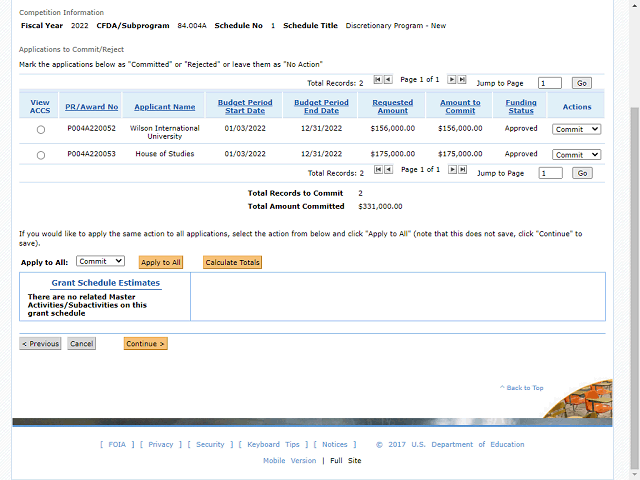Go to last page in top pagination

pos(462,80)
